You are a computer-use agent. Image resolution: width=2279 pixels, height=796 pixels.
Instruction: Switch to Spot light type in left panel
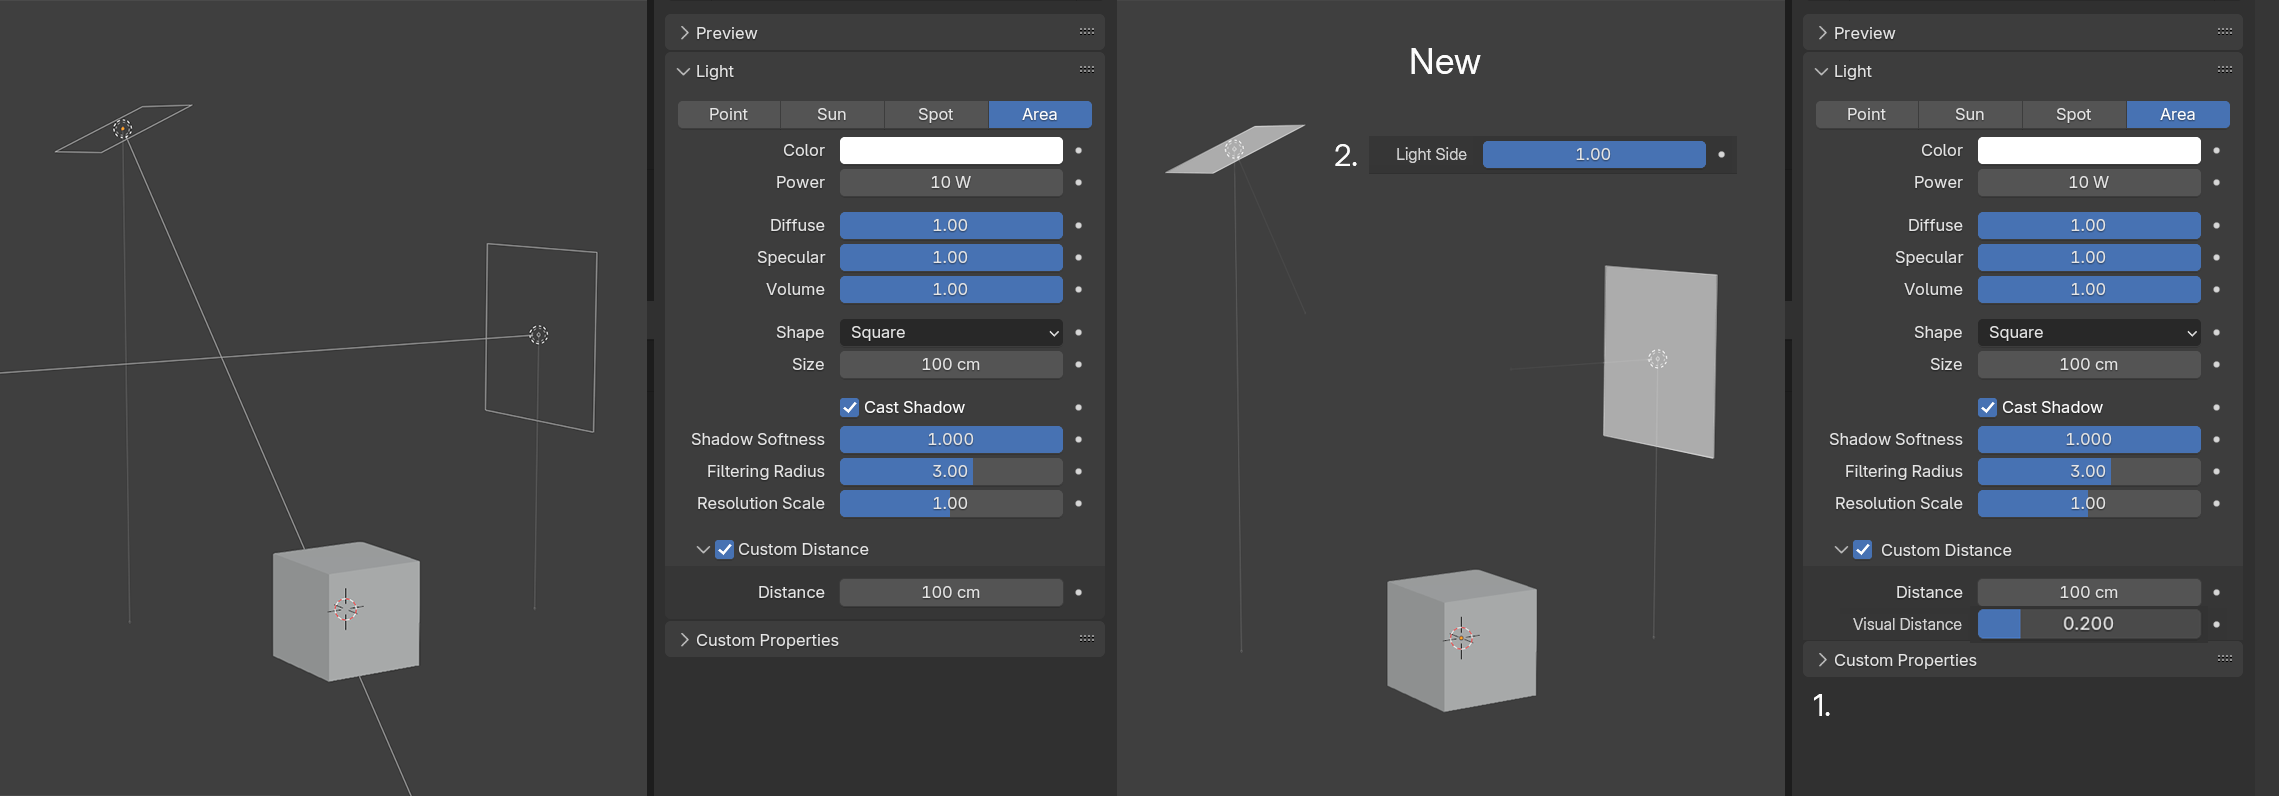pos(936,114)
